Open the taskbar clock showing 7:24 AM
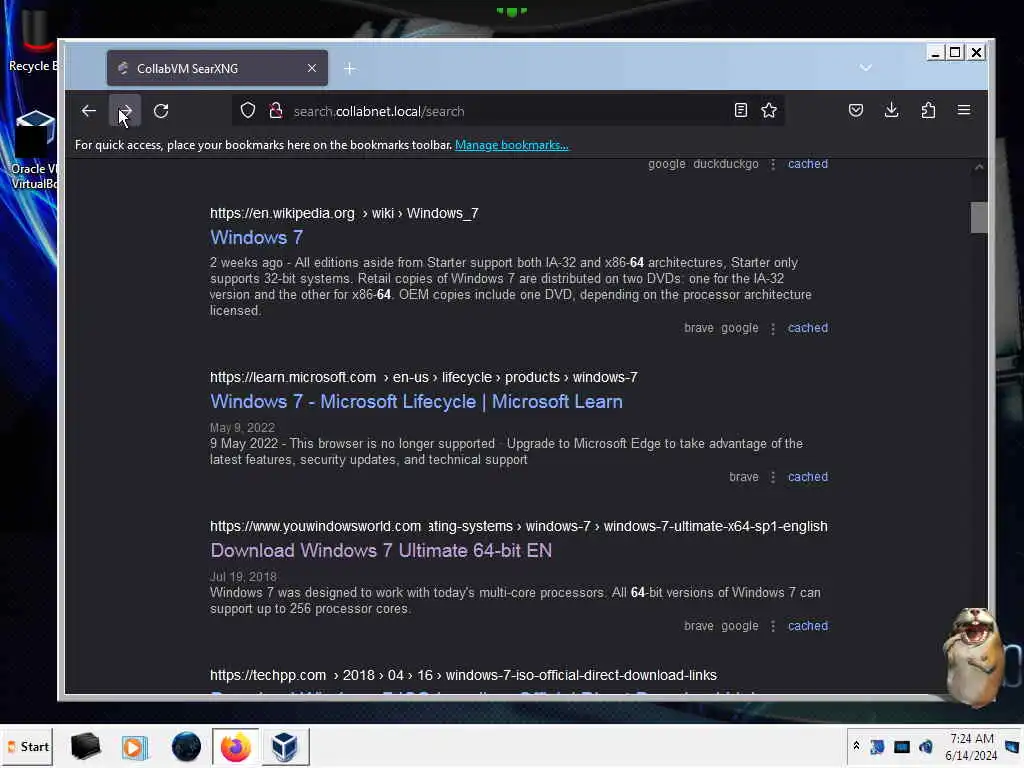Image resolution: width=1024 pixels, height=768 pixels. 972,747
